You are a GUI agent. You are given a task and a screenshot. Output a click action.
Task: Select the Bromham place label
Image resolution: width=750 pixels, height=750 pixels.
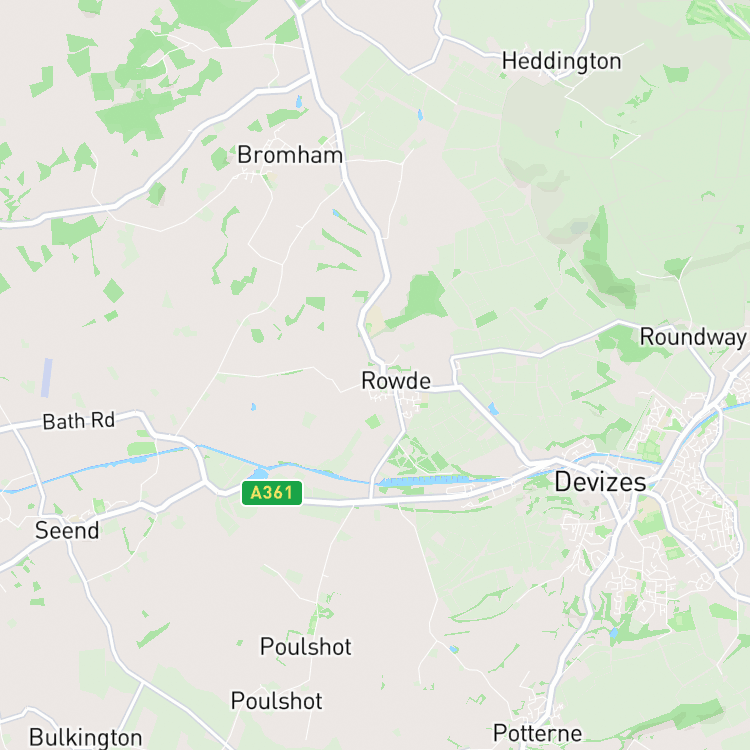tap(290, 155)
